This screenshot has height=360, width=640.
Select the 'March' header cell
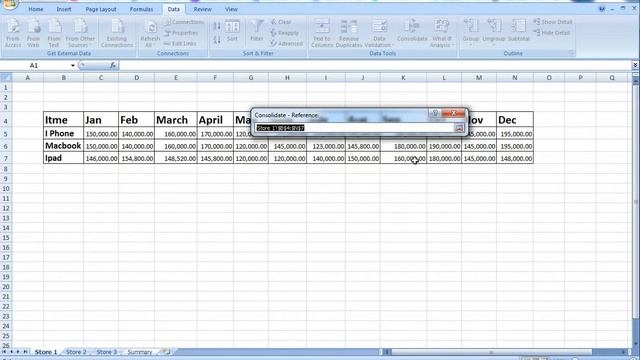(176, 120)
